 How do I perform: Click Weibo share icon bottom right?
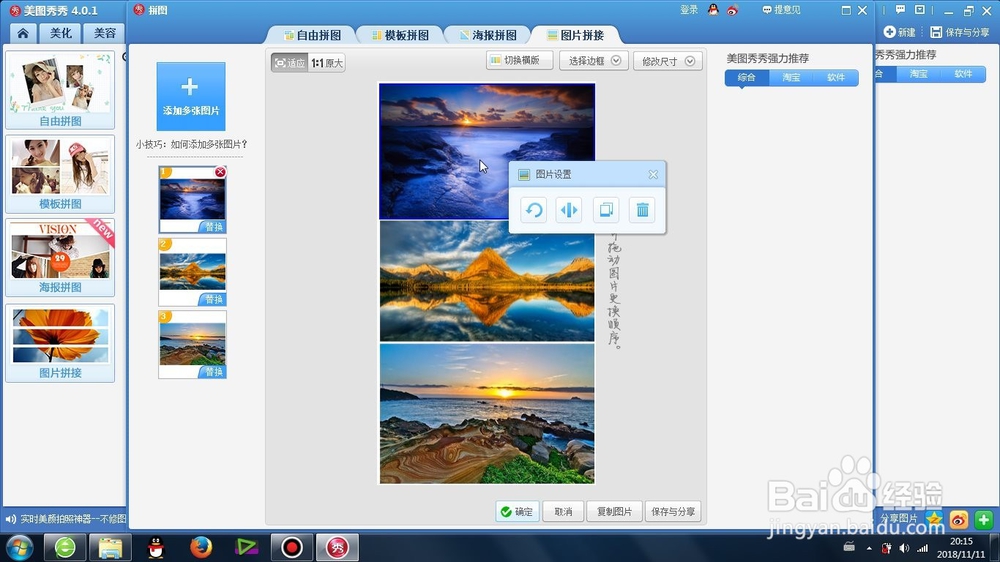click(x=959, y=520)
